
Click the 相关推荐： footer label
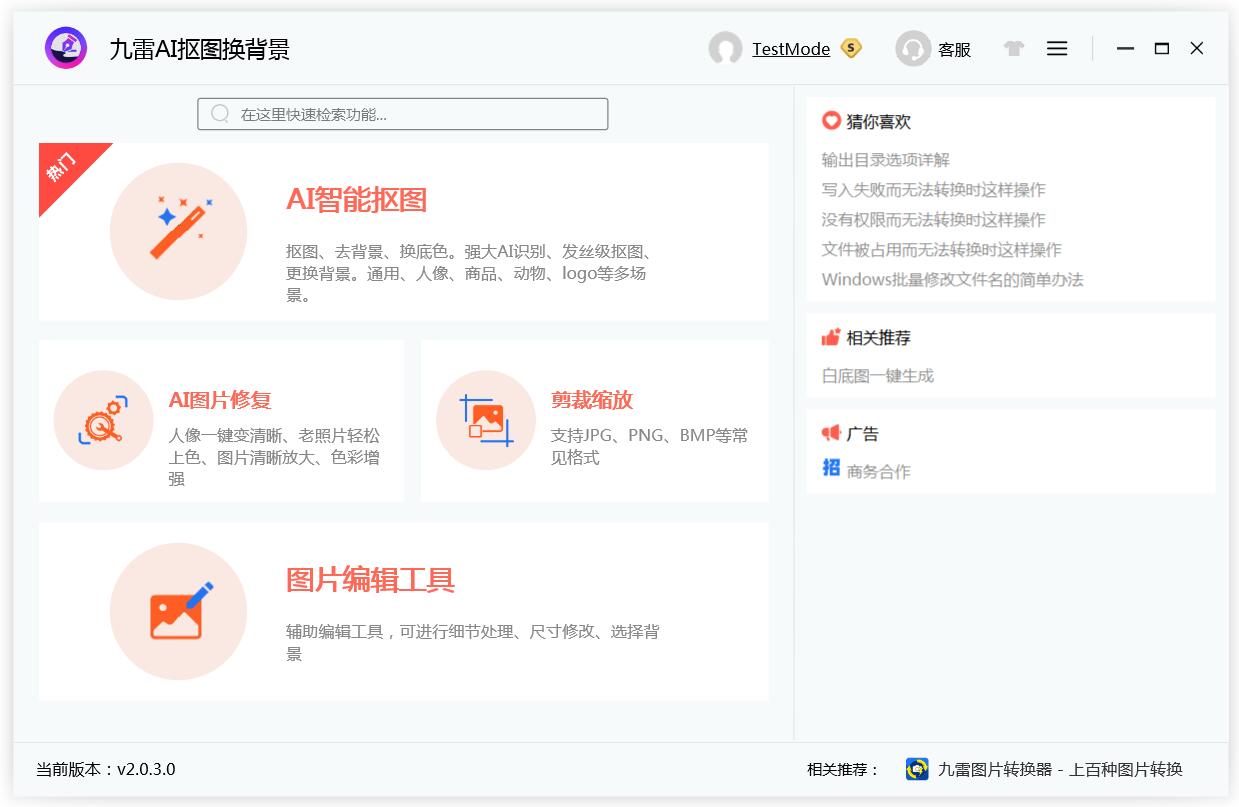(x=843, y=769)
